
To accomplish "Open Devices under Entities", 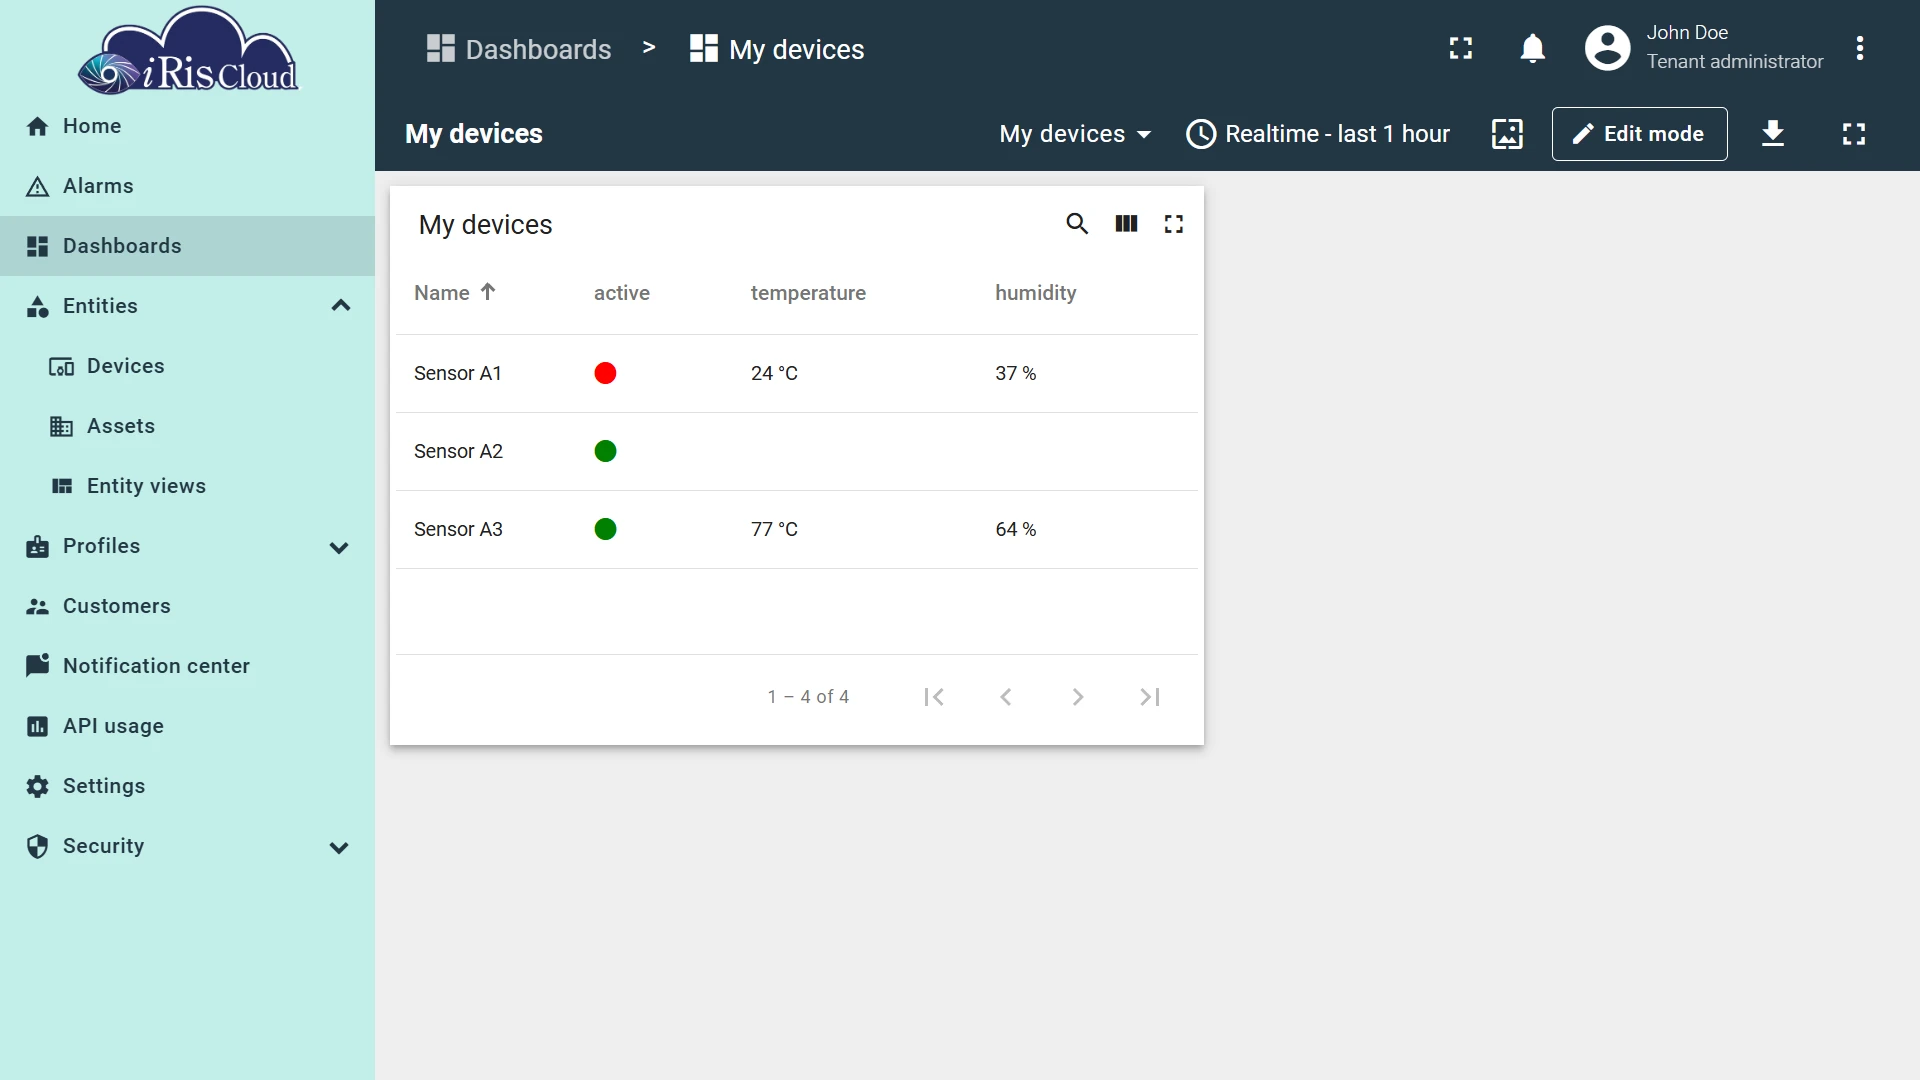I will pos(187,366).
